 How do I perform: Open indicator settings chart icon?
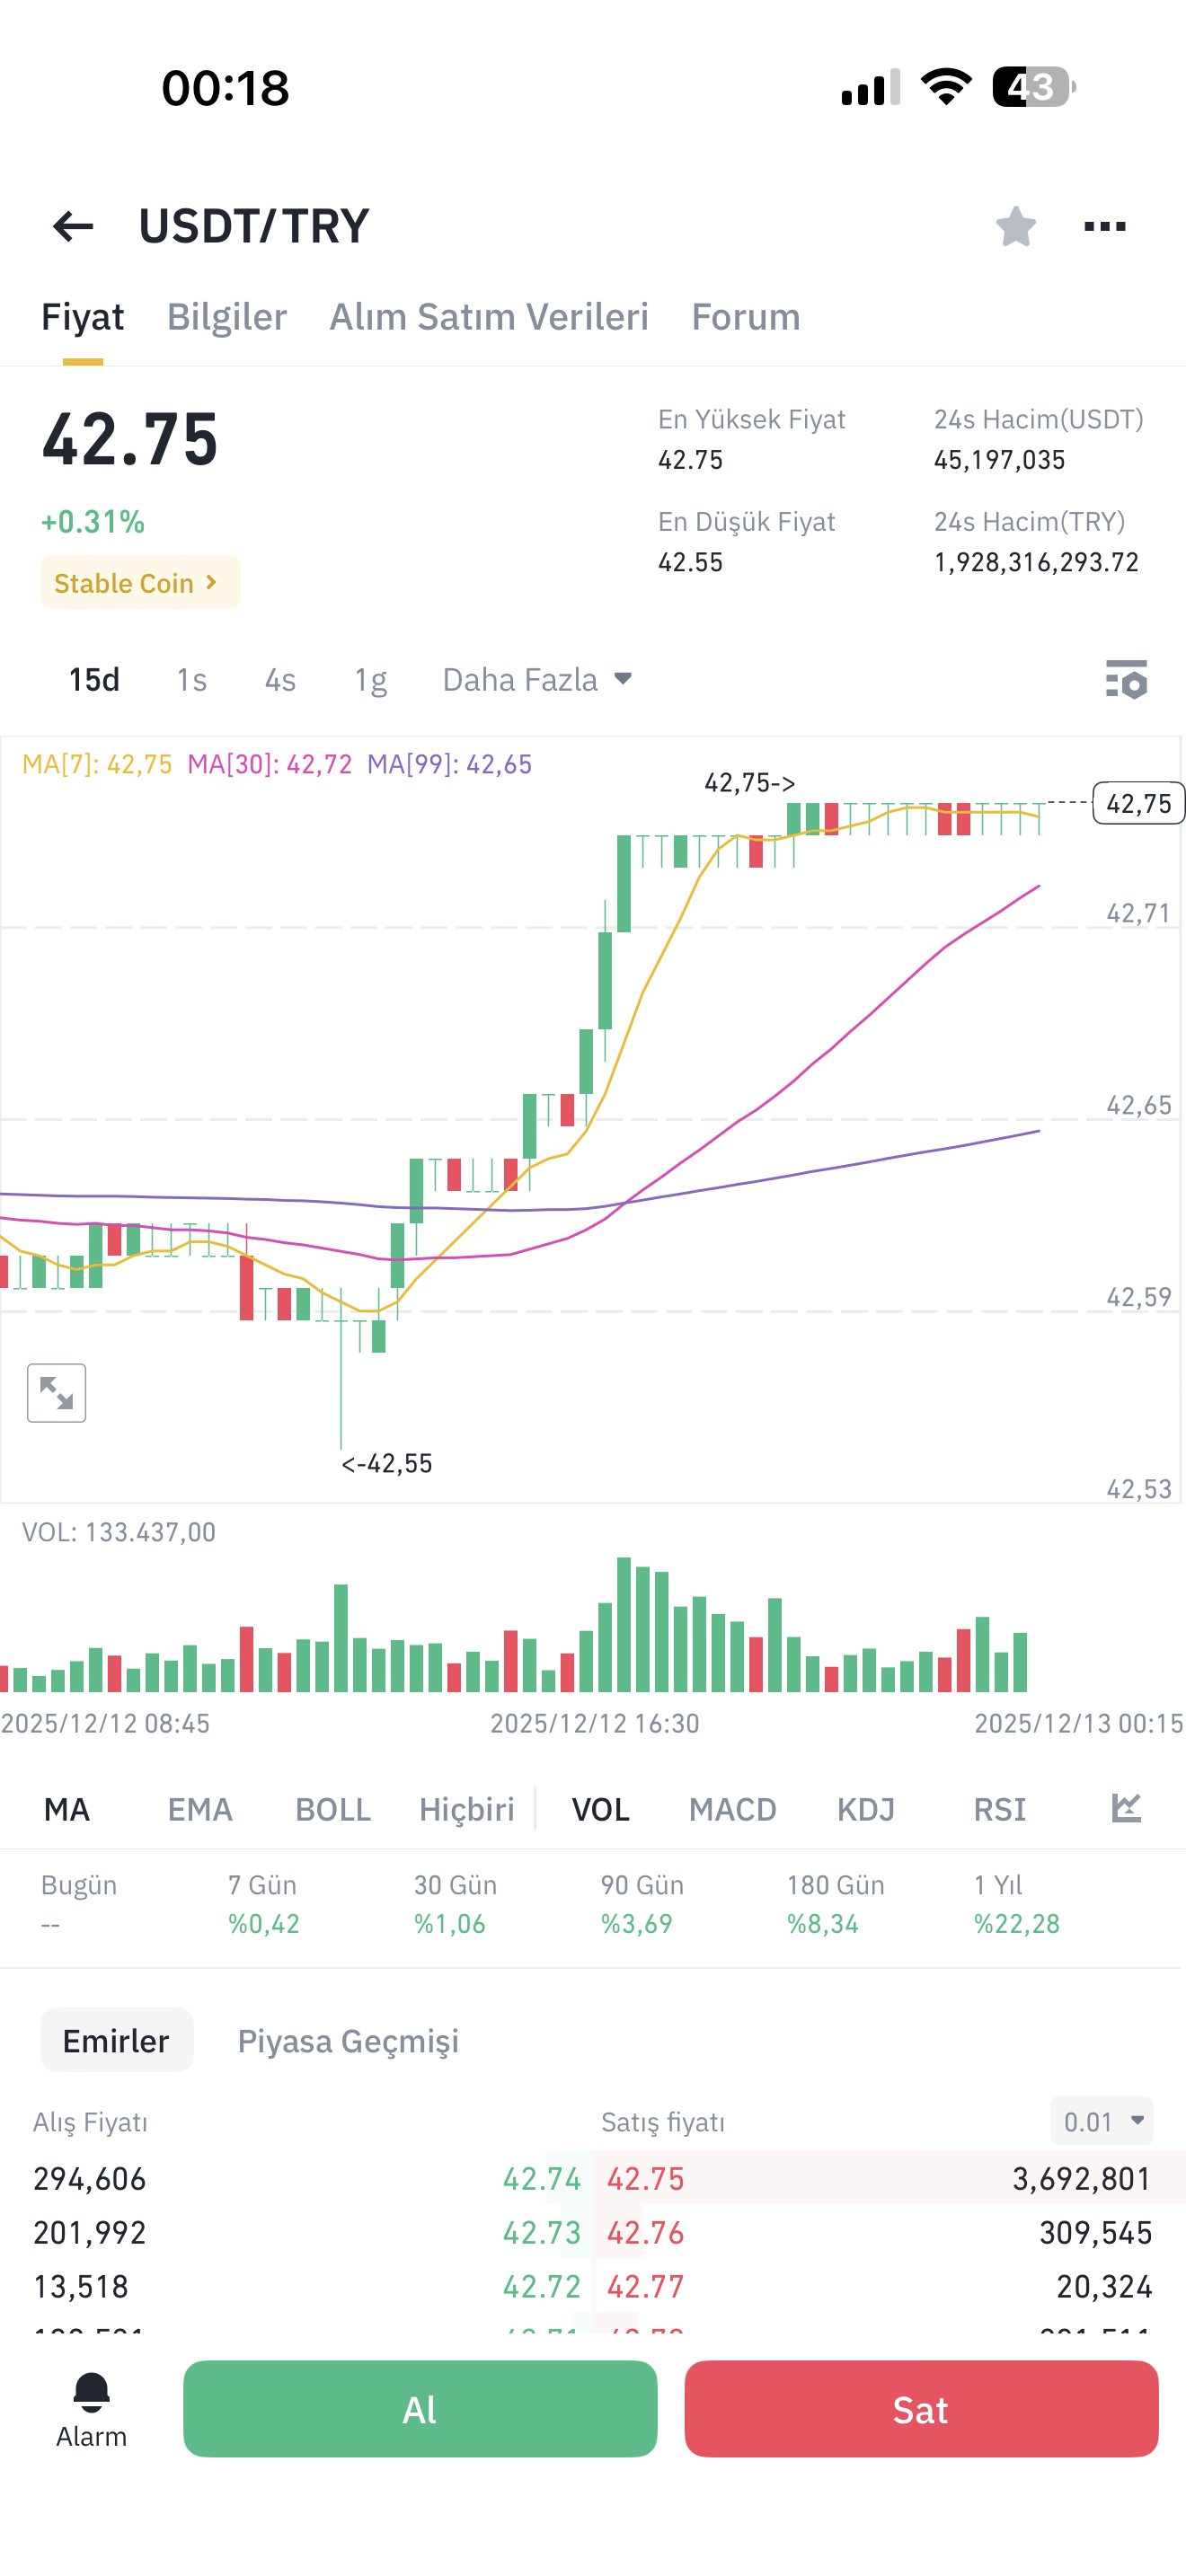(1126, 1808)
